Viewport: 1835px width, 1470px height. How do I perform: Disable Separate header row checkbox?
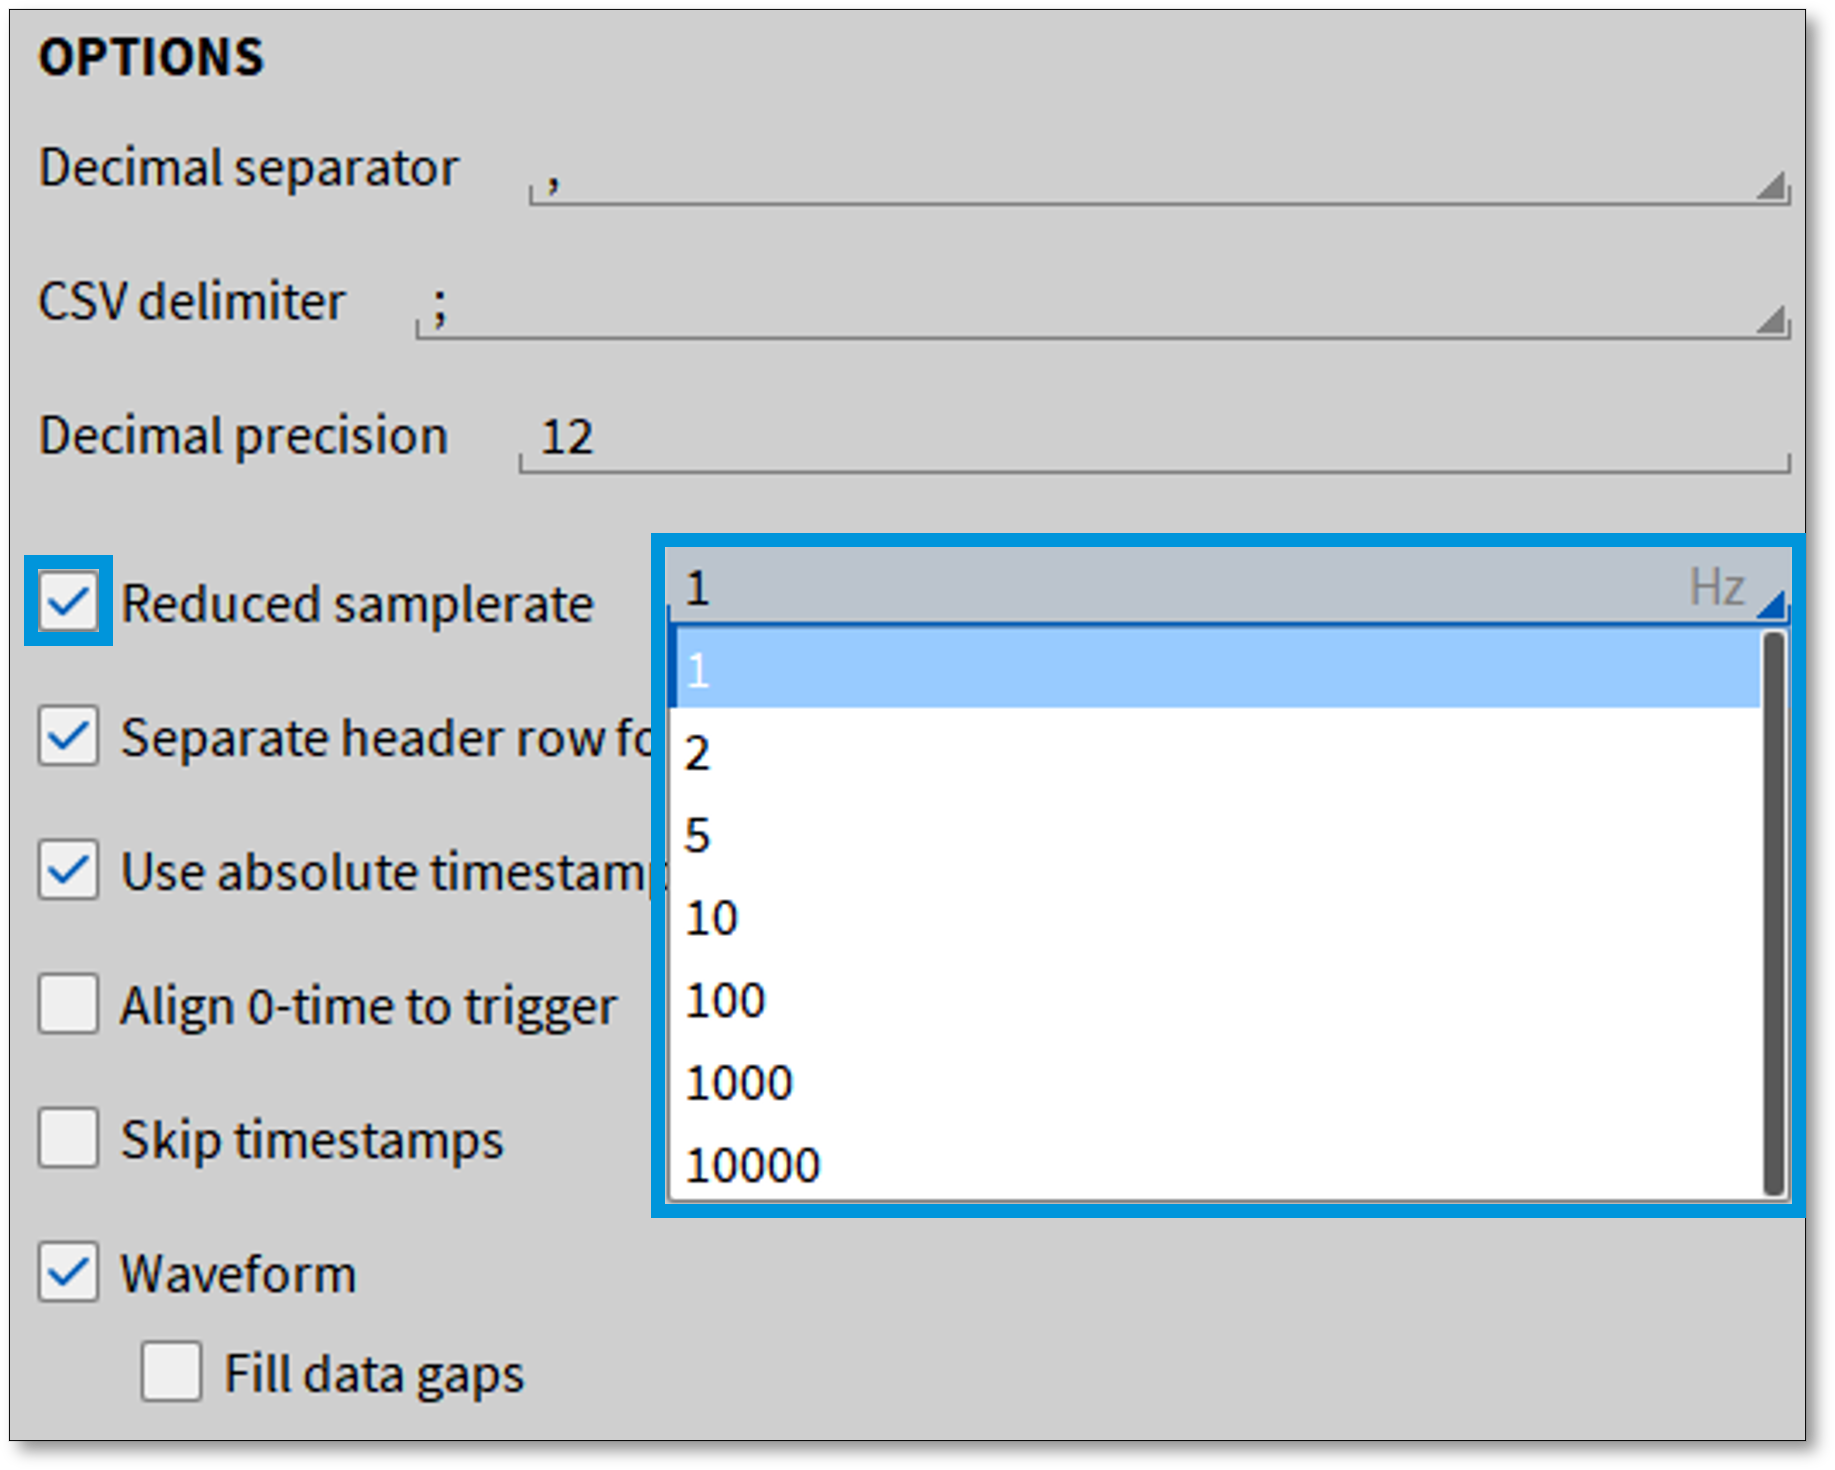pos(68,736)
